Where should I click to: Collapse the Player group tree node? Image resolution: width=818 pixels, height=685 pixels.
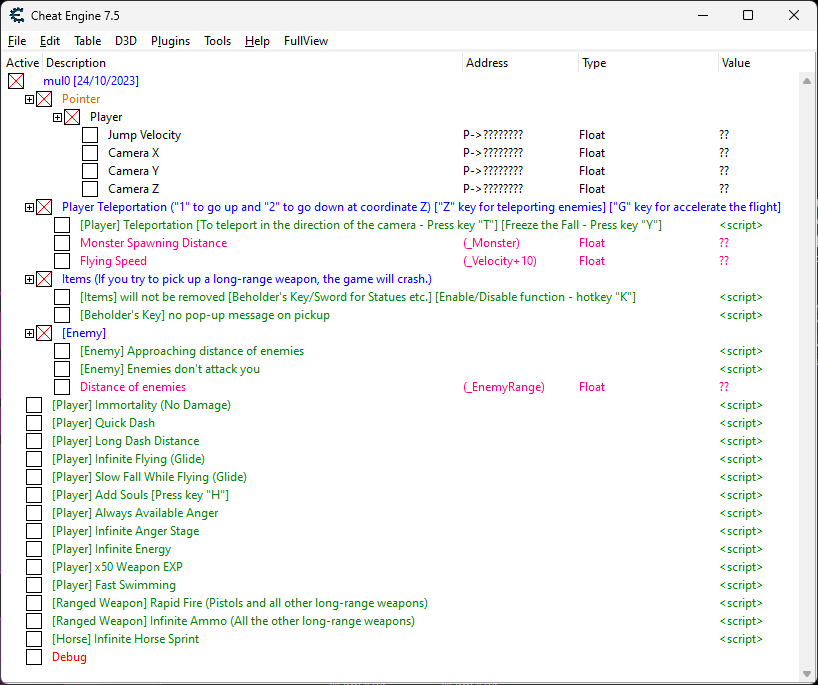click(x=58, y=117)
